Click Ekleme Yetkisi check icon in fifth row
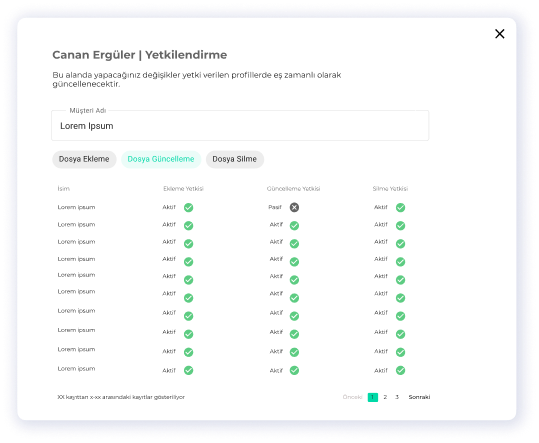539x443 pixels. click(188, 280)
